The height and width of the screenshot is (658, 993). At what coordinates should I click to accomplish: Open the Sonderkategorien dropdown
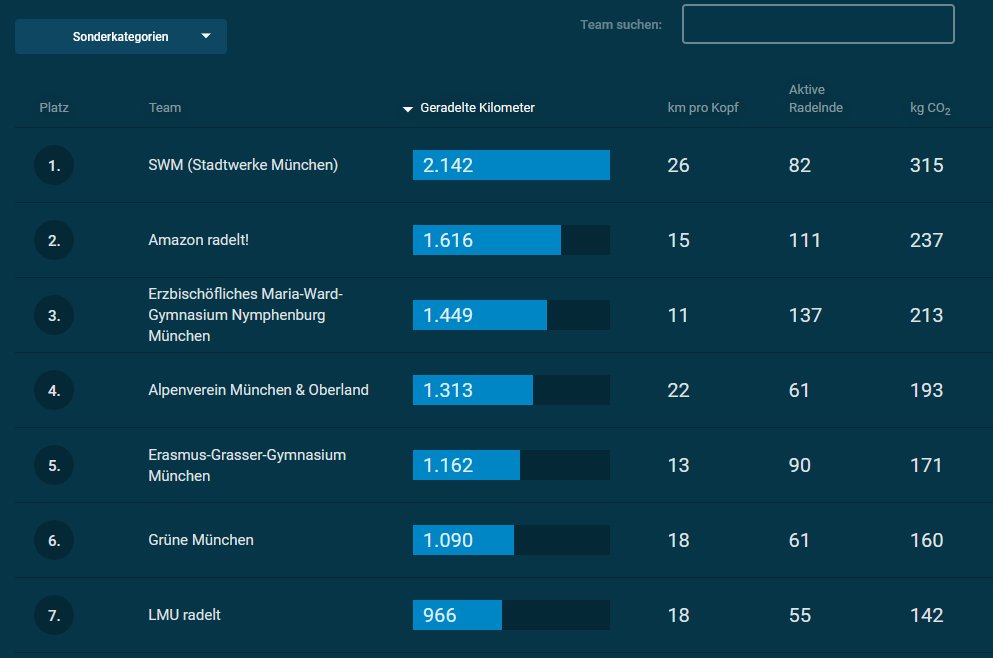pos(120,36)
